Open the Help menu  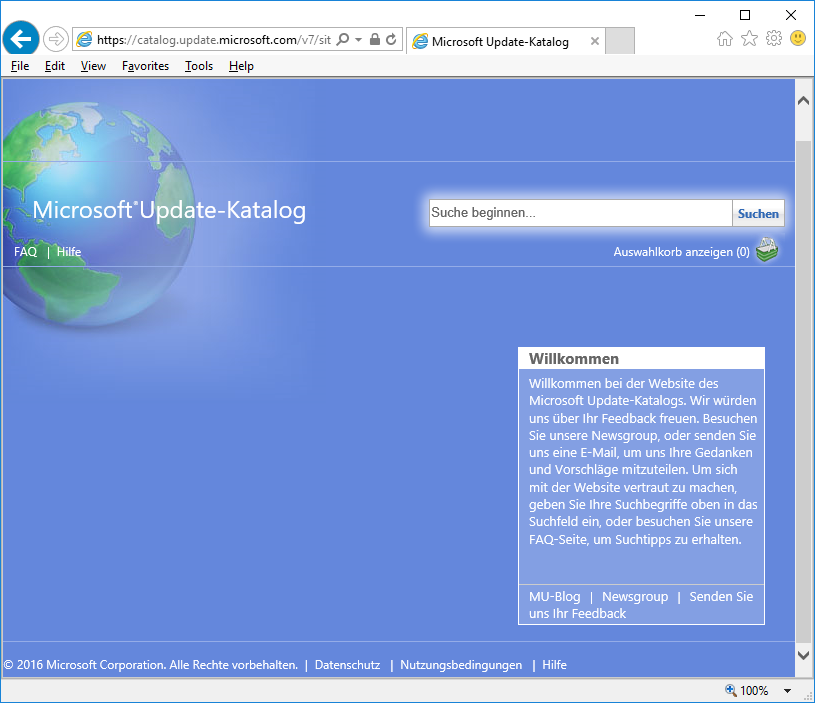[x=241, y=66]
